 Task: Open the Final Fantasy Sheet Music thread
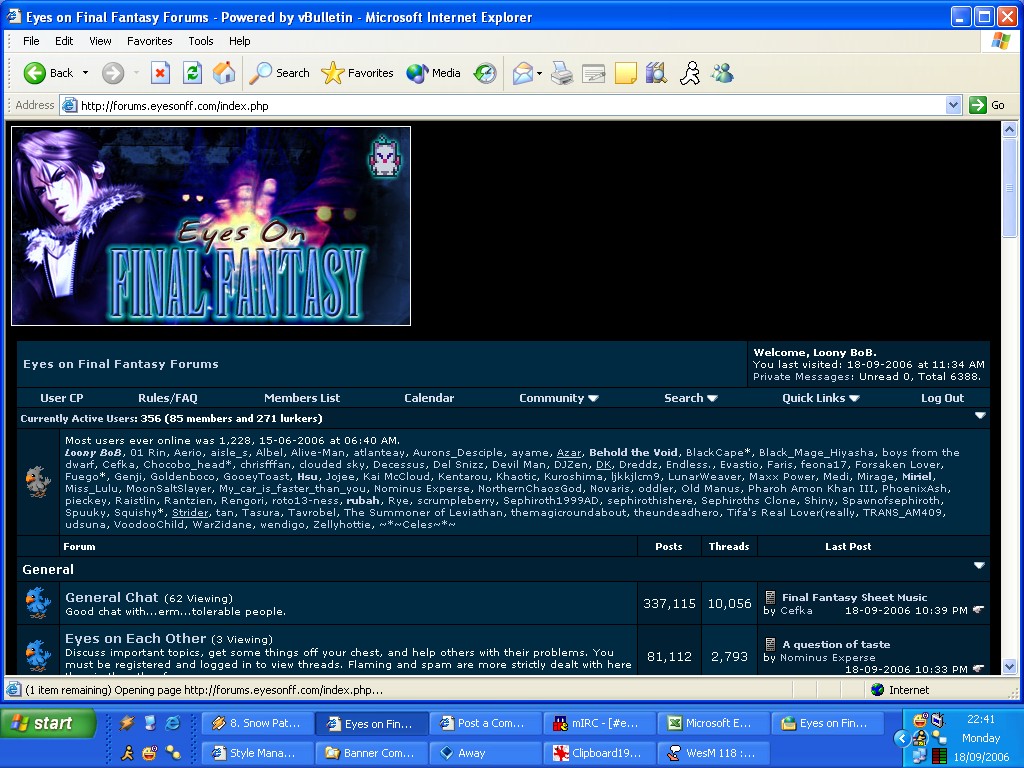point(854,597)
